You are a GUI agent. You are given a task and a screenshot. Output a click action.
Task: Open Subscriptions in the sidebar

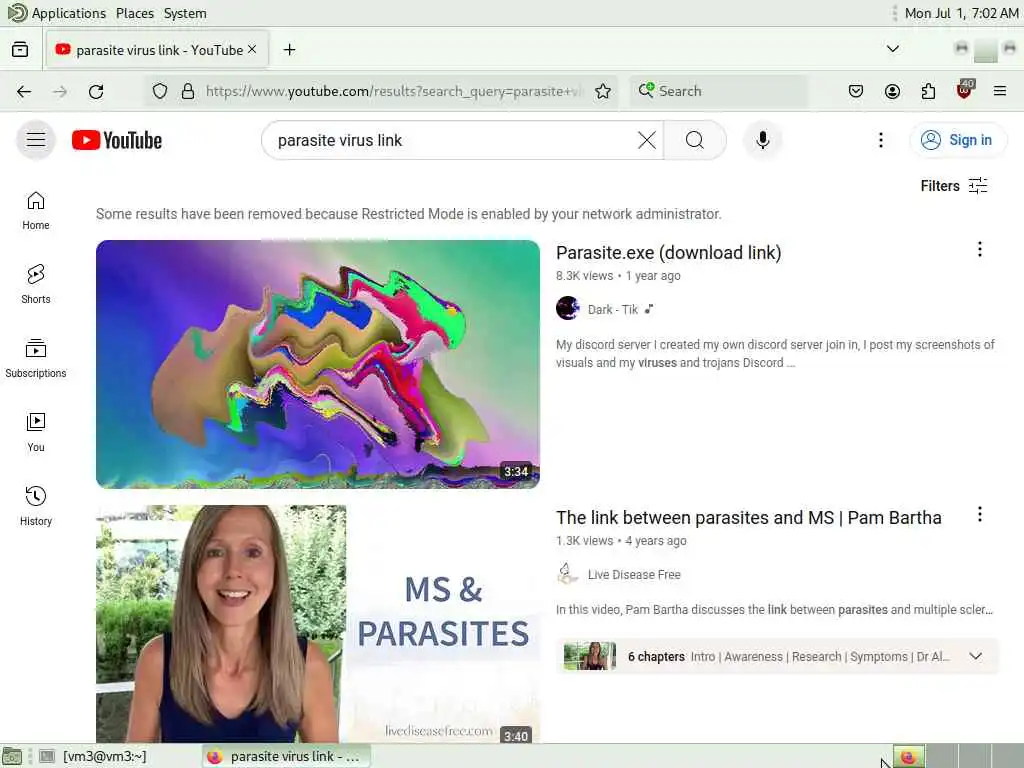pyautogui.click(x=36, y=359)
